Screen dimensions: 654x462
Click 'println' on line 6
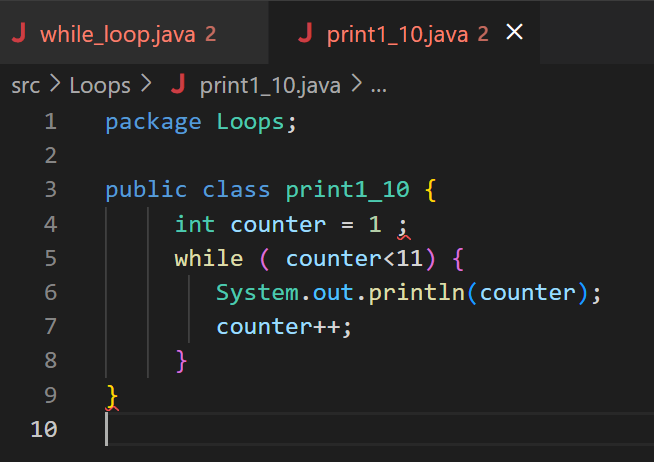click(417, 293)
